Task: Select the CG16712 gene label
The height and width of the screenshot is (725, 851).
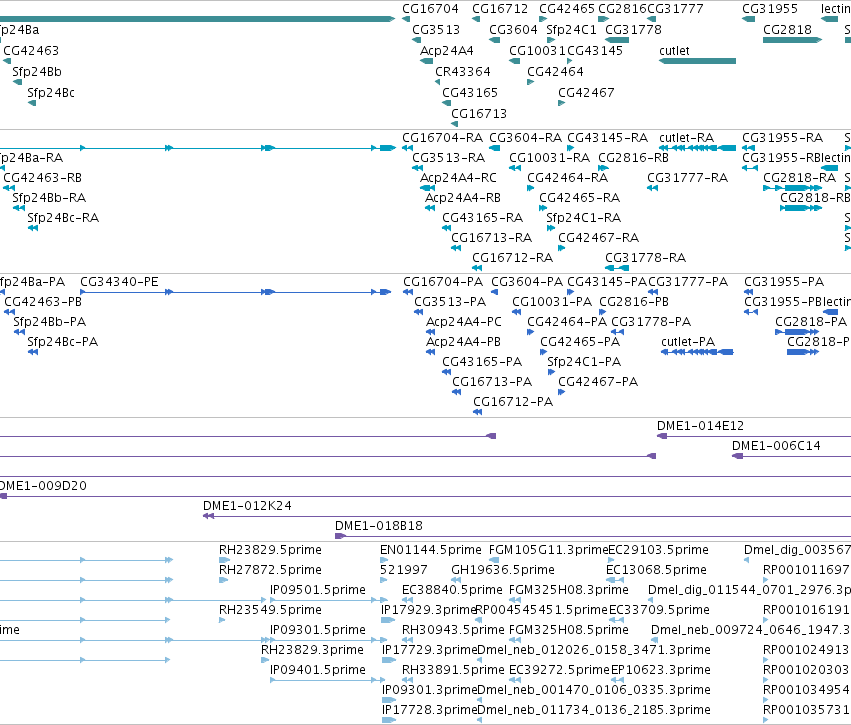Action: coord(500,9)
